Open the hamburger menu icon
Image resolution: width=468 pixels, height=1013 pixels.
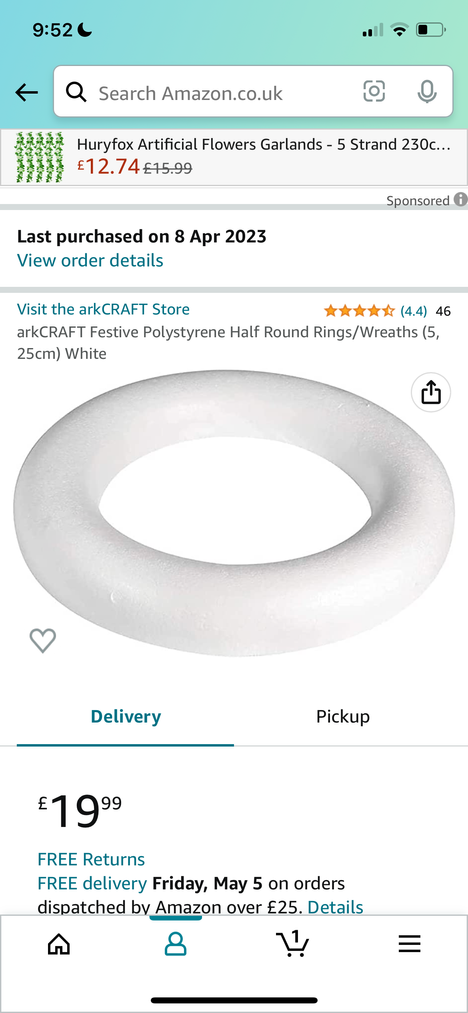click(409, 944)
